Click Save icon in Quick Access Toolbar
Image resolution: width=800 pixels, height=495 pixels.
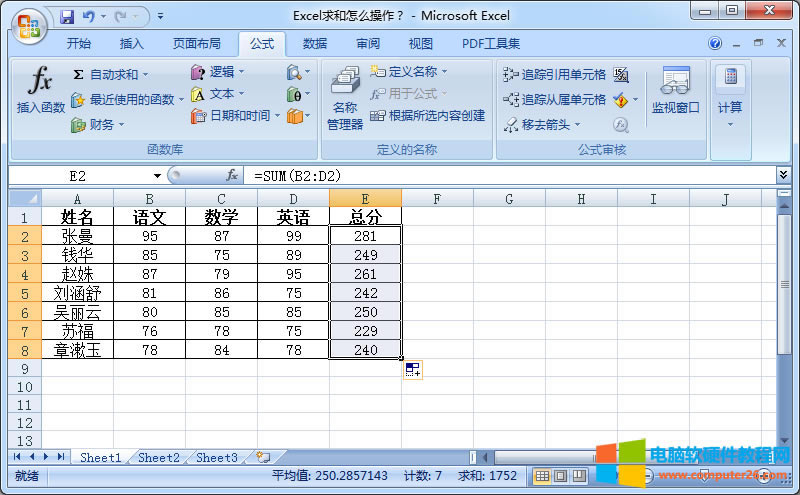point(67,17)
